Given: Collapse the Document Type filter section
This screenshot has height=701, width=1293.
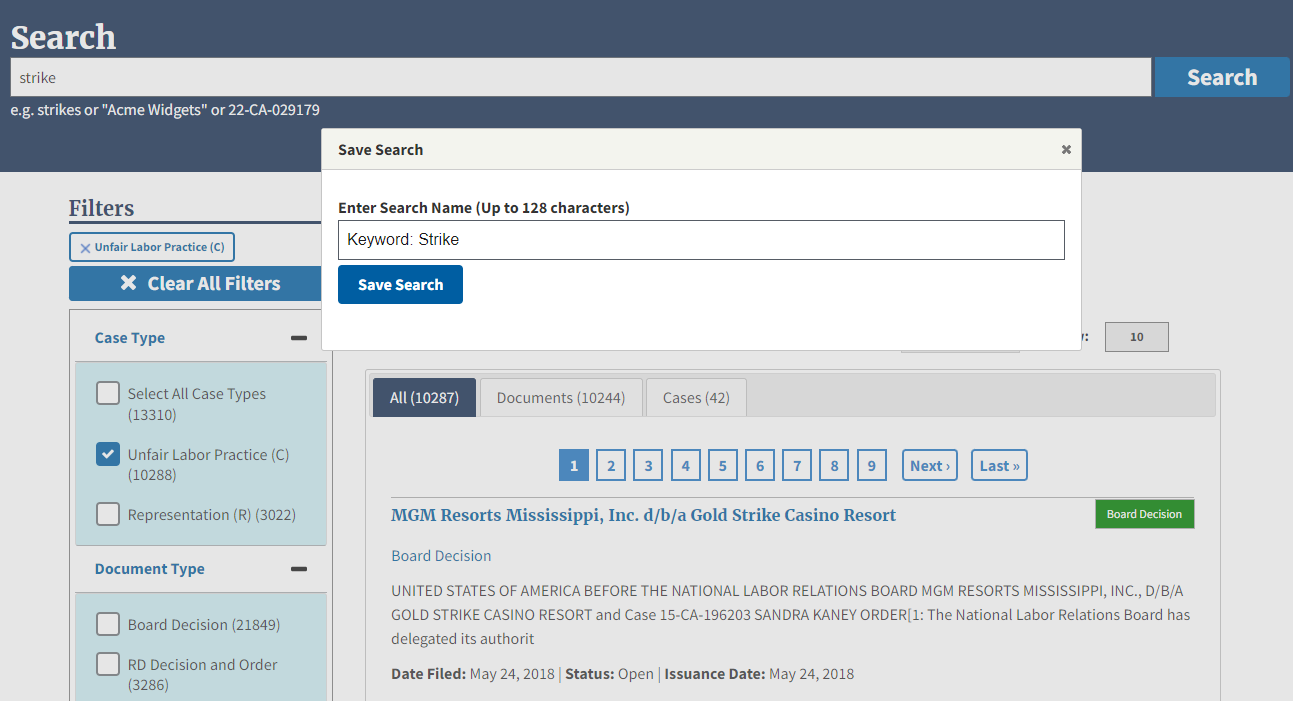Looking at the screenshot, I should [298, 569].
